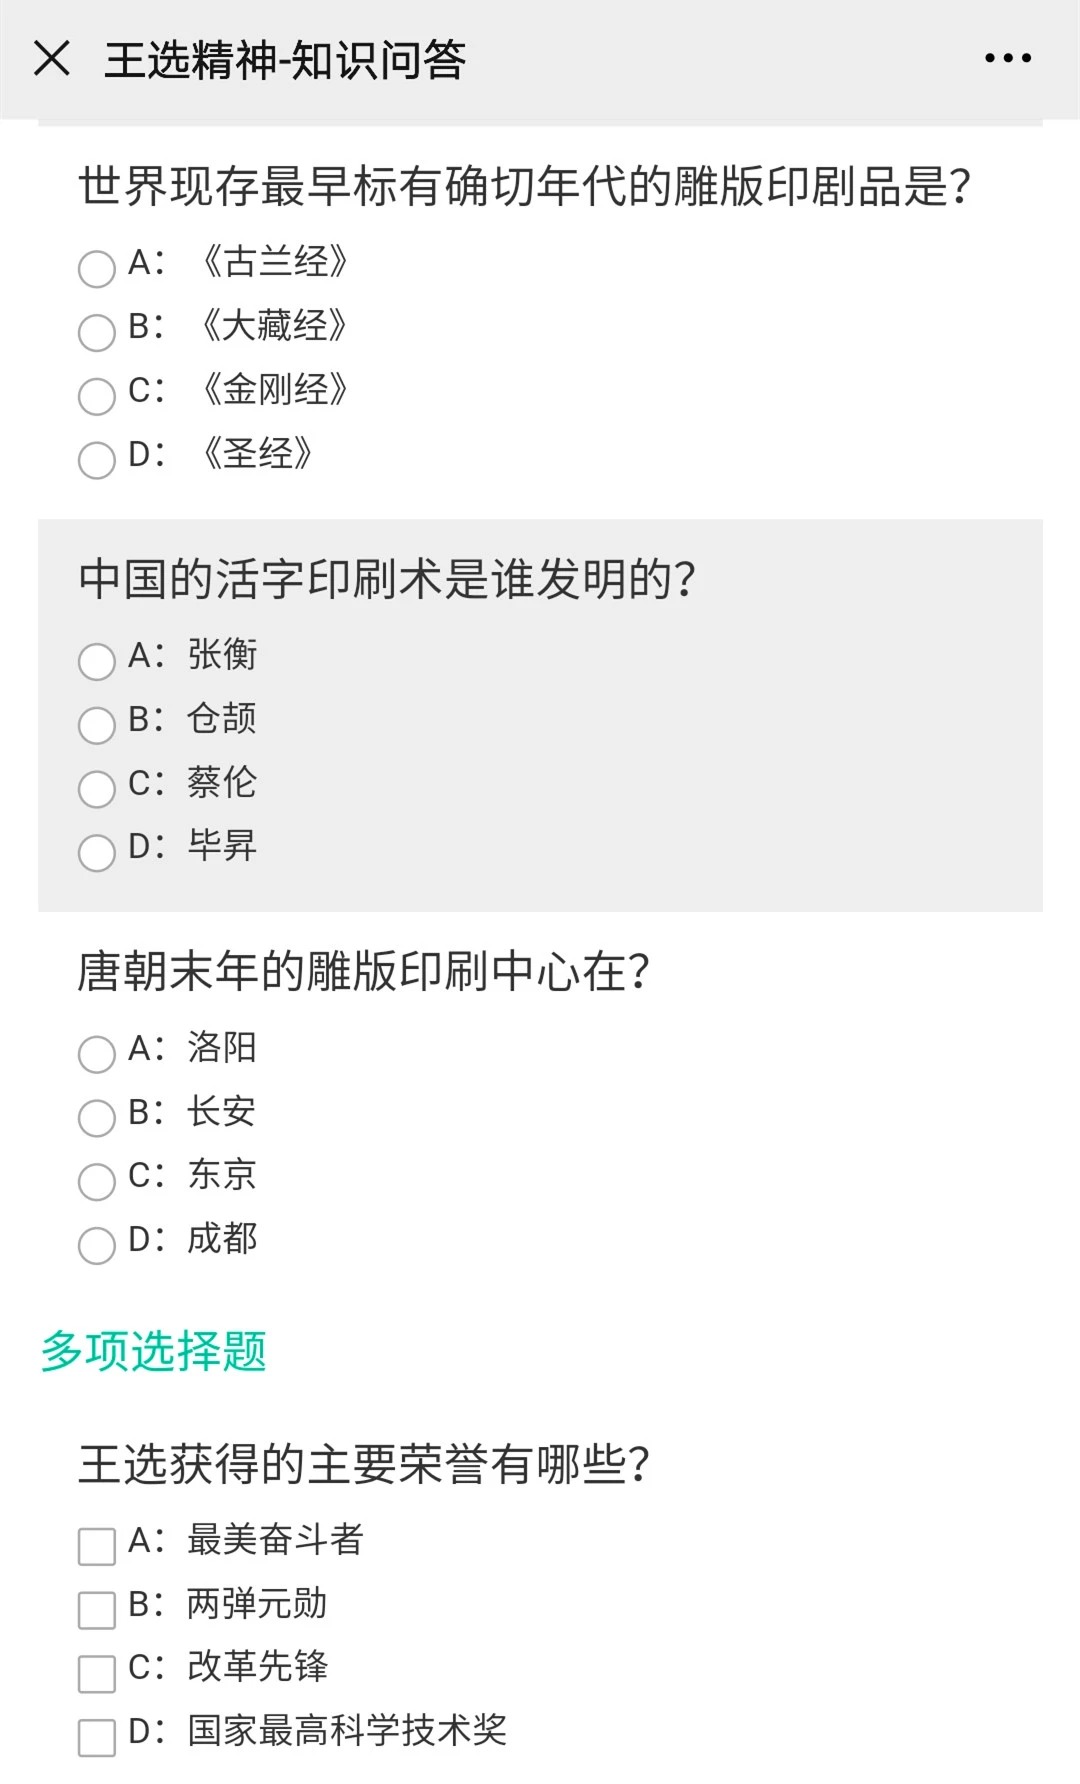Image resolution: width=1080 pixels, height=1784 pixels.
Task: Open the three-dot more options menu
Action: click(1007, 58)
